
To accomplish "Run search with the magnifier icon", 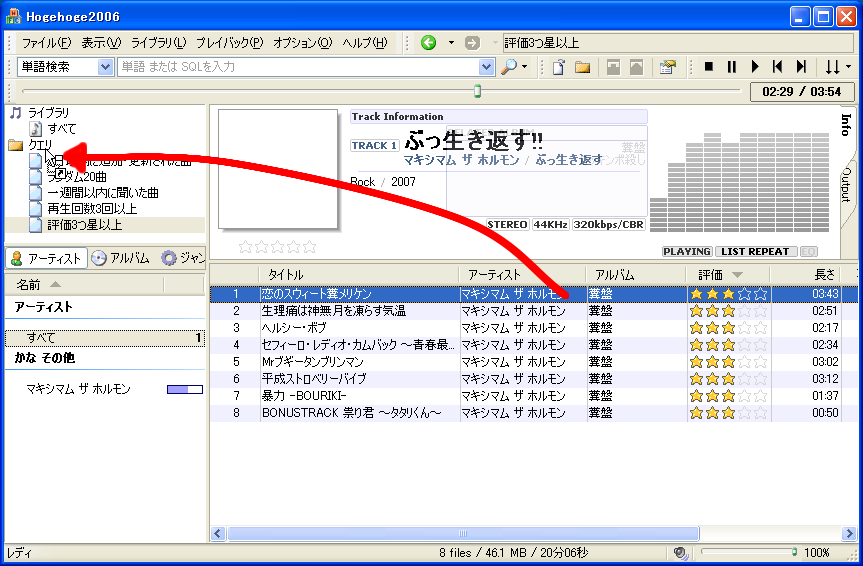I will click(509, 67).
